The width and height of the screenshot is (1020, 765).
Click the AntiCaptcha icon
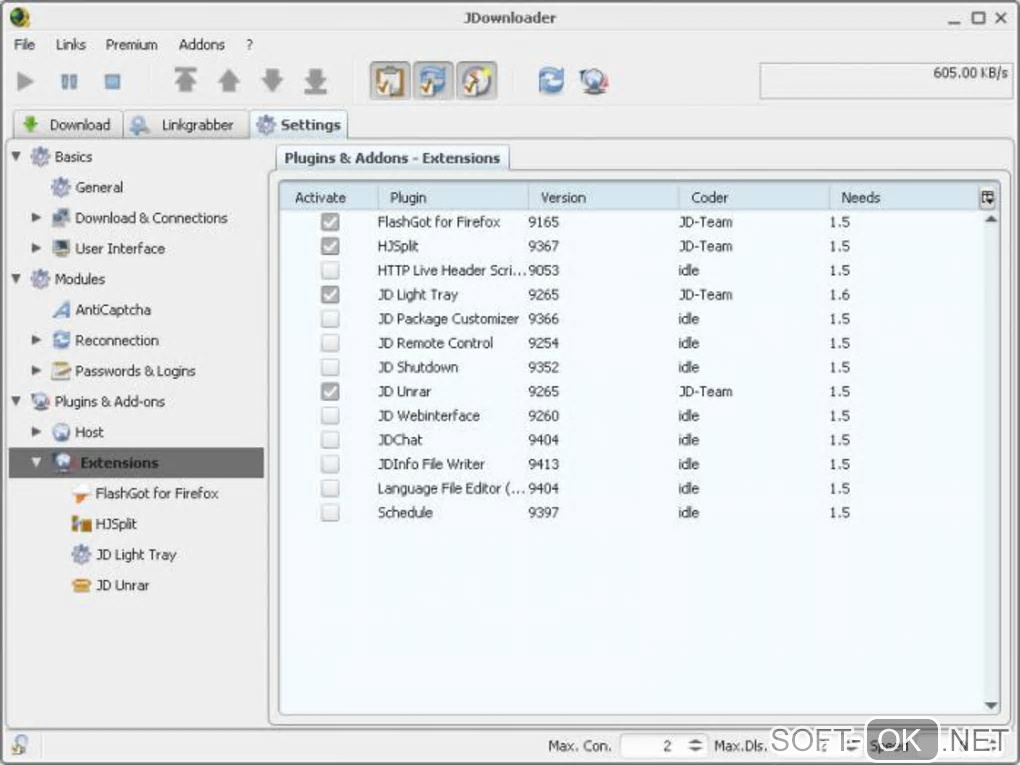pos(61,310)
